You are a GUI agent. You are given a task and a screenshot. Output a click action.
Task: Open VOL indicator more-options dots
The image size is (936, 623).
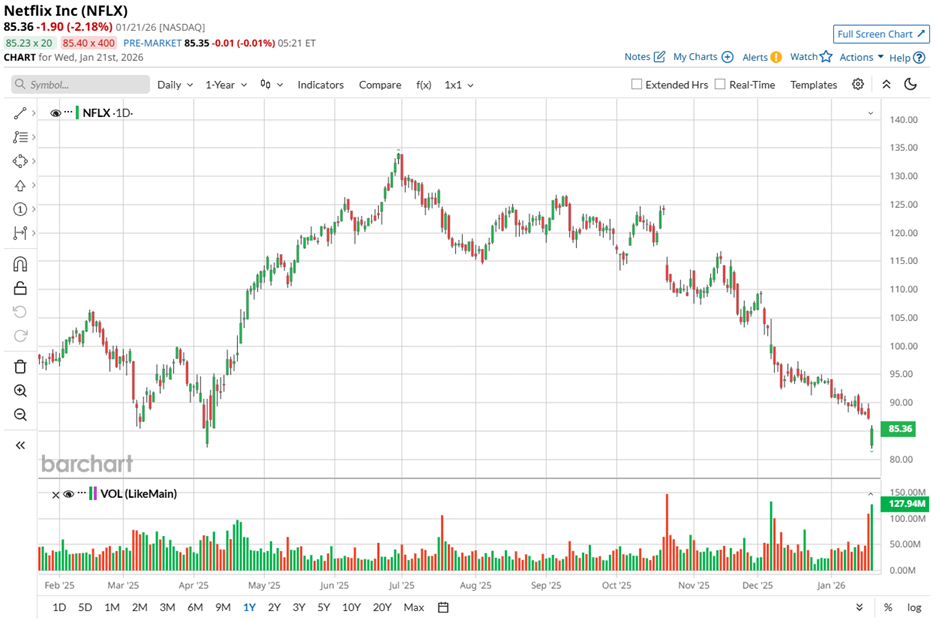[x=82, y=494]
